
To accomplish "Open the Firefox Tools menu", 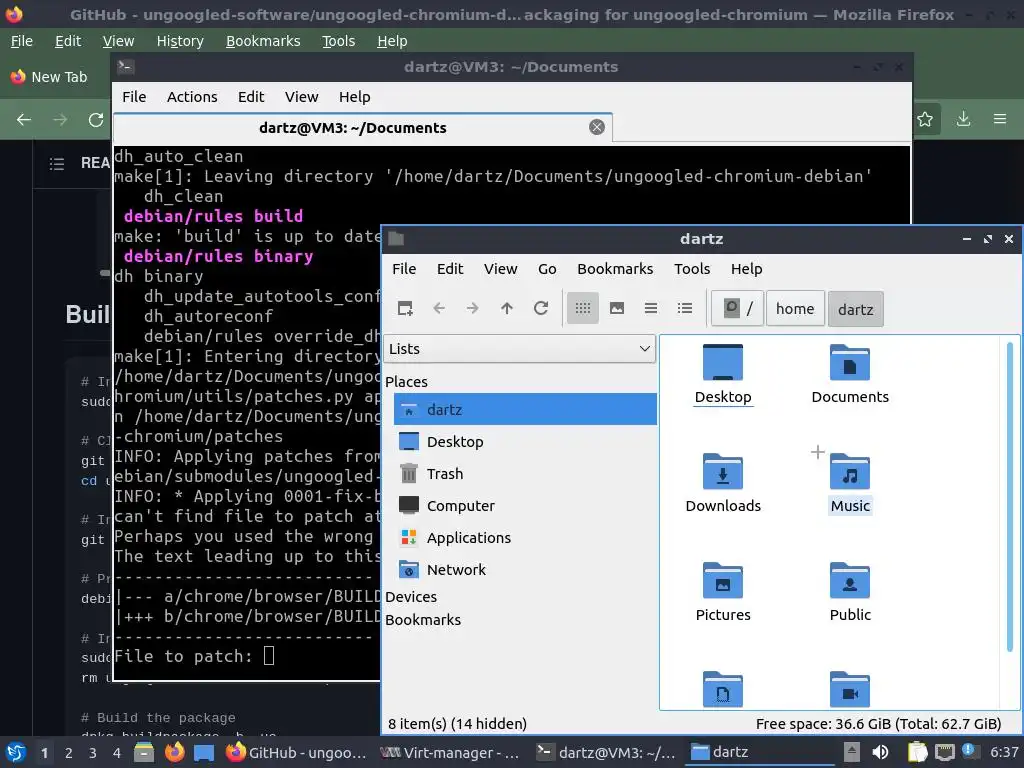I will 338,41.
